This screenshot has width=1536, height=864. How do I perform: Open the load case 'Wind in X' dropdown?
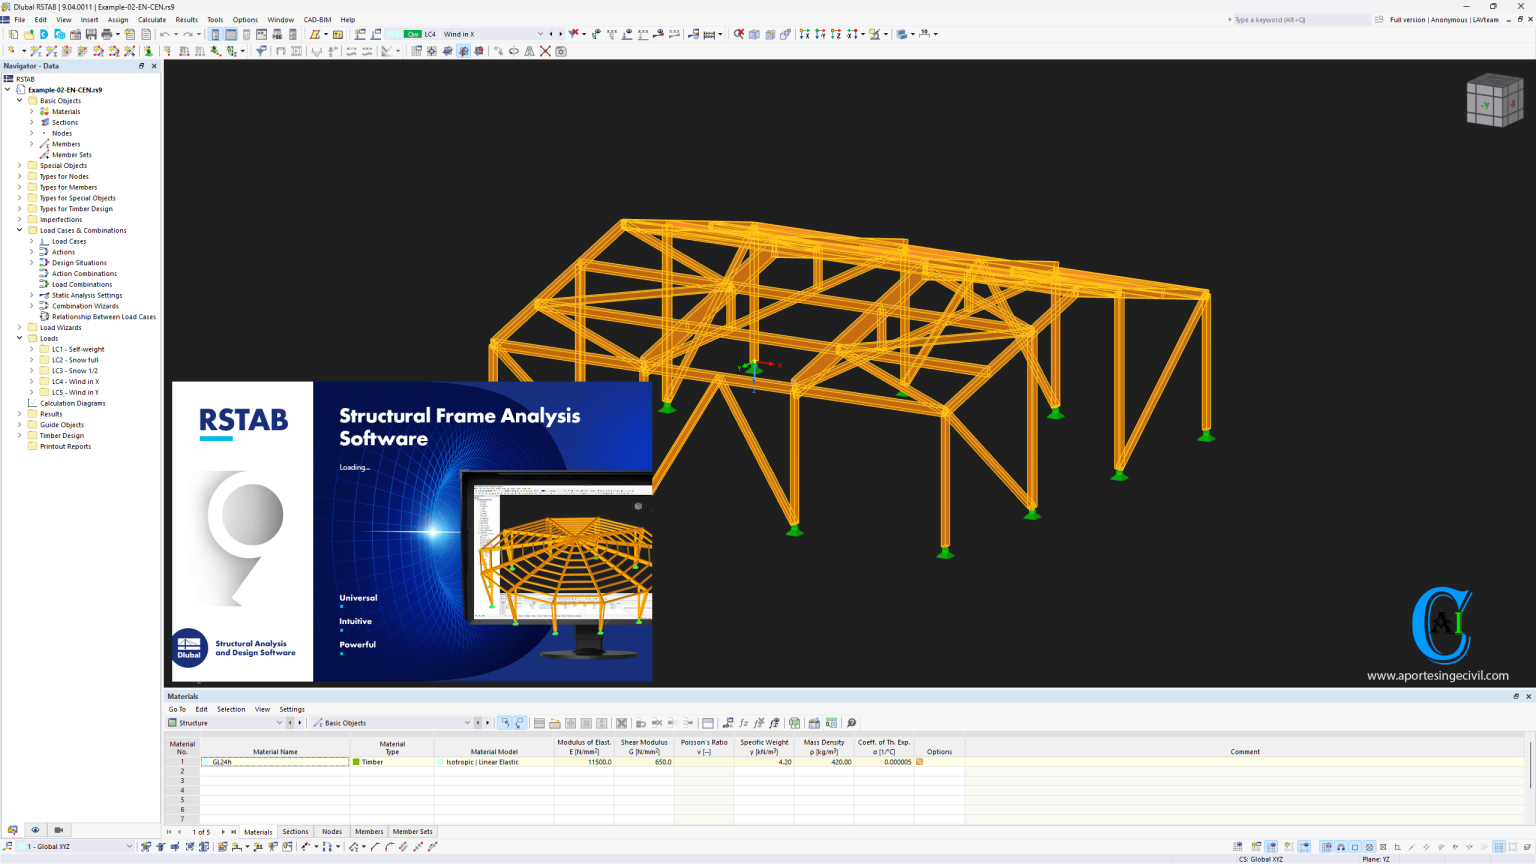540,34
